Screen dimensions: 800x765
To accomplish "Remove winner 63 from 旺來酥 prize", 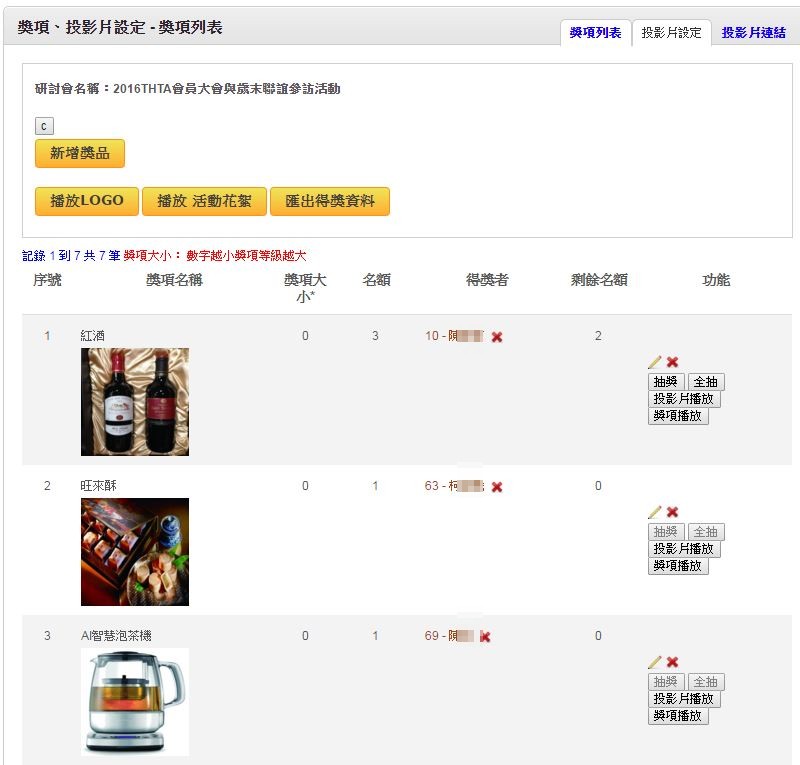I will 497,487.
